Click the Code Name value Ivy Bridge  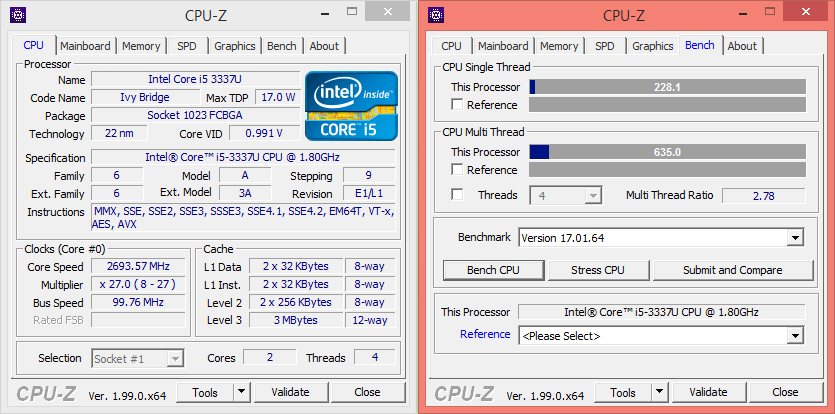click(145, 97)
